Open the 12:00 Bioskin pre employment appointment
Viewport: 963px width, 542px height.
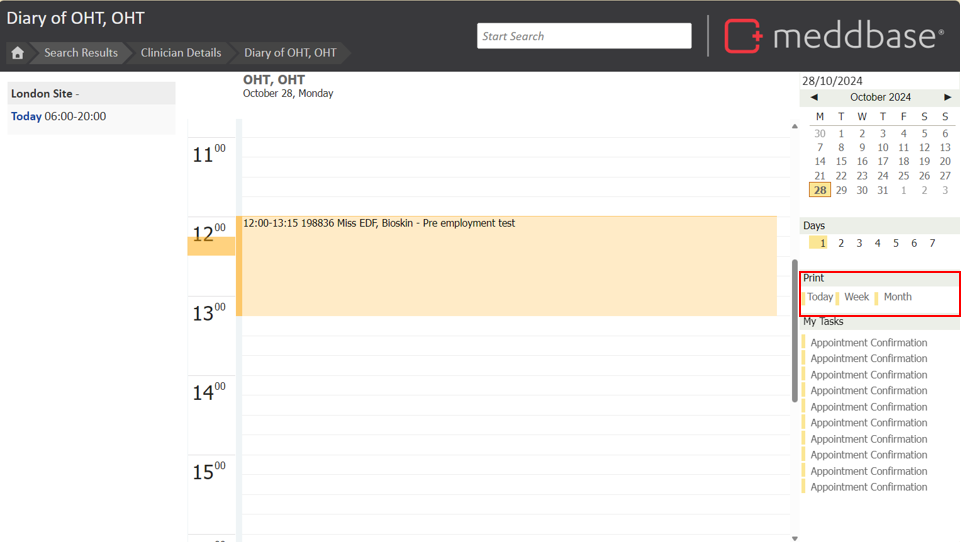[x=506, y=265]
